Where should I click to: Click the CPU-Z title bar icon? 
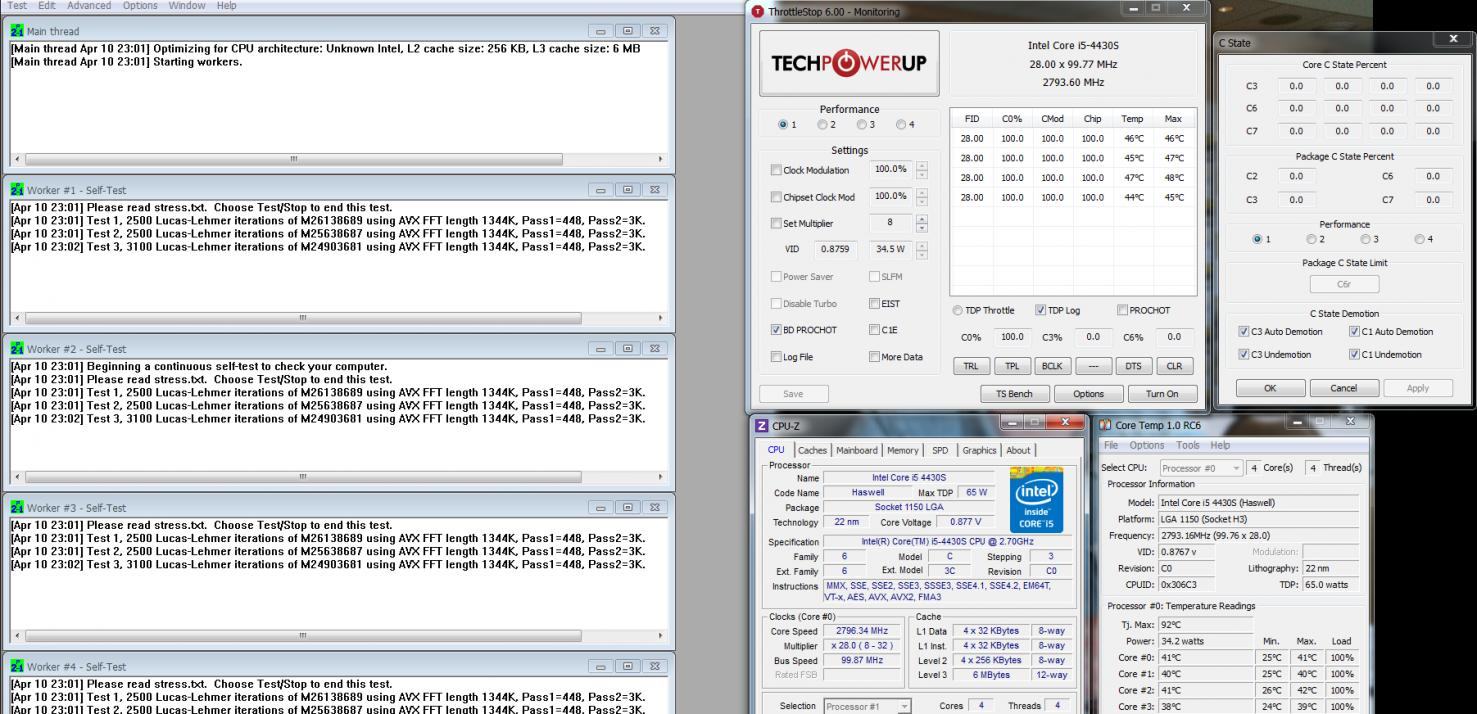pos(762,426)
